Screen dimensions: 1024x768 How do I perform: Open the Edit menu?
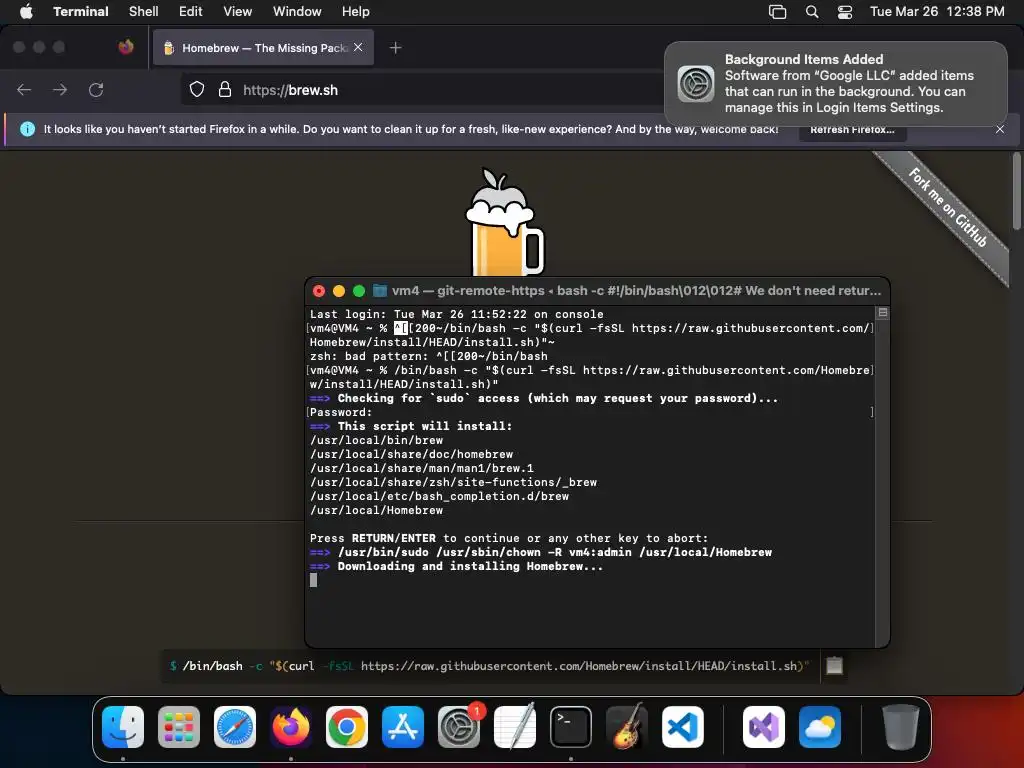coord(191,12)
